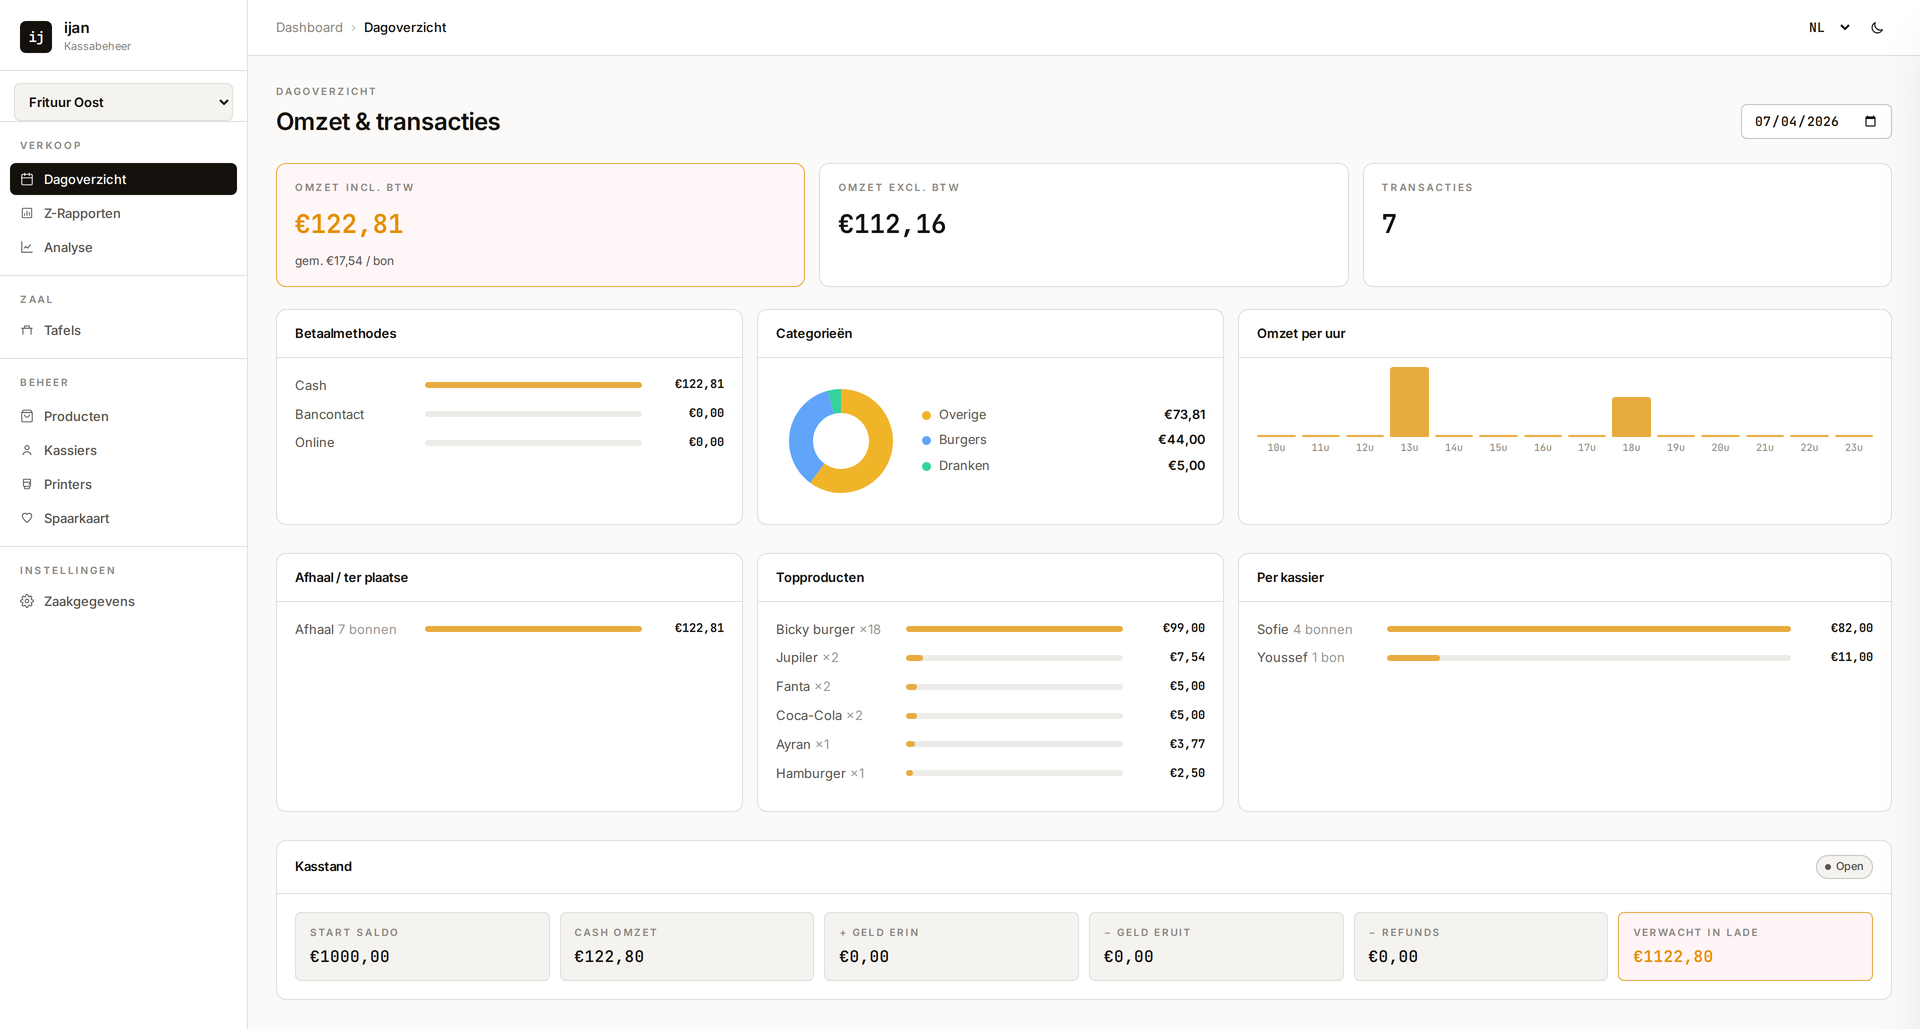The height and width of the screenshot is (1029, 1920).
Task: Click the Hamburger ×1 product row
Action: click(990, 774)
